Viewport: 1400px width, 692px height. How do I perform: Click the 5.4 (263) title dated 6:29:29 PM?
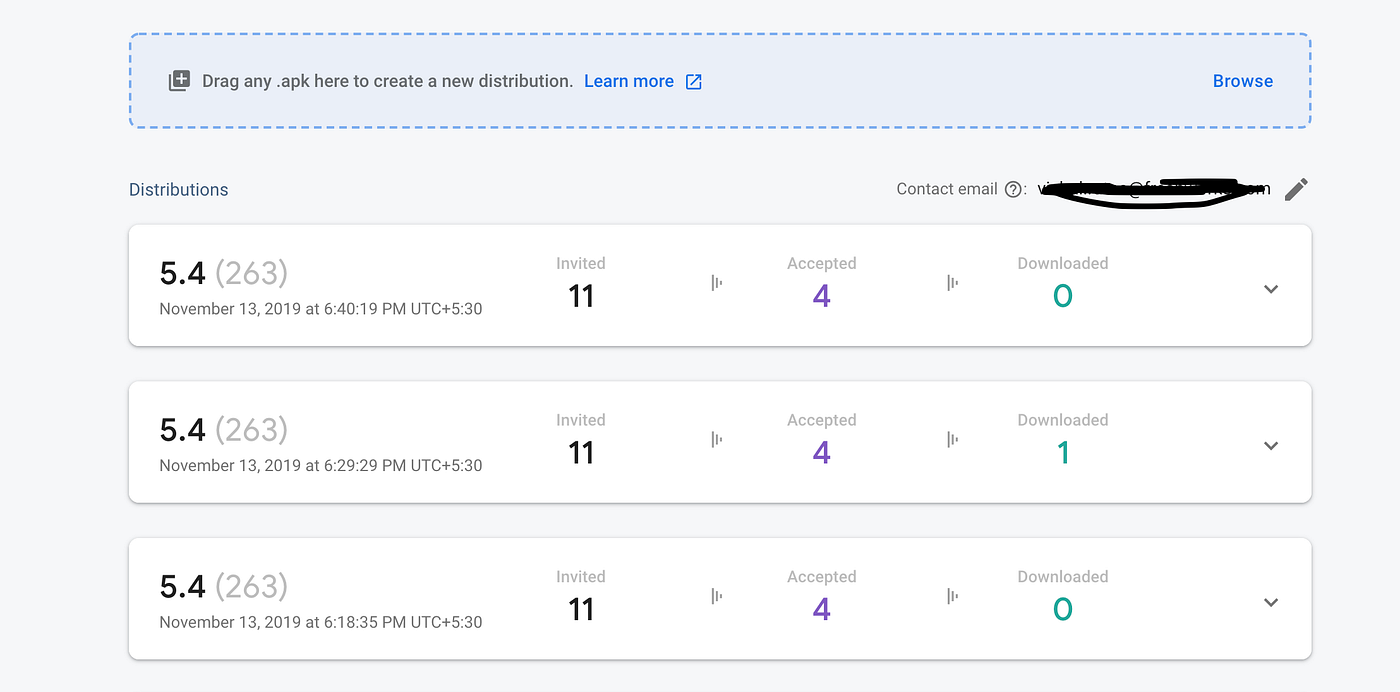pos(224,429)
